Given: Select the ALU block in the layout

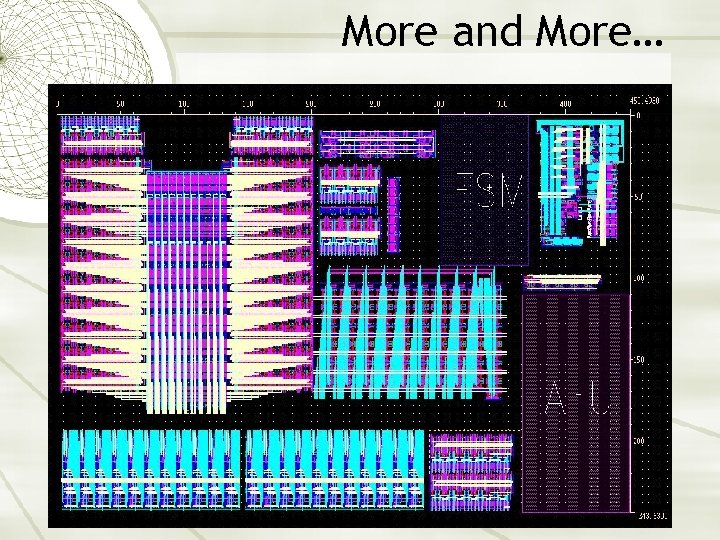Looking at the screenshot, I should (x=576, y=403).
